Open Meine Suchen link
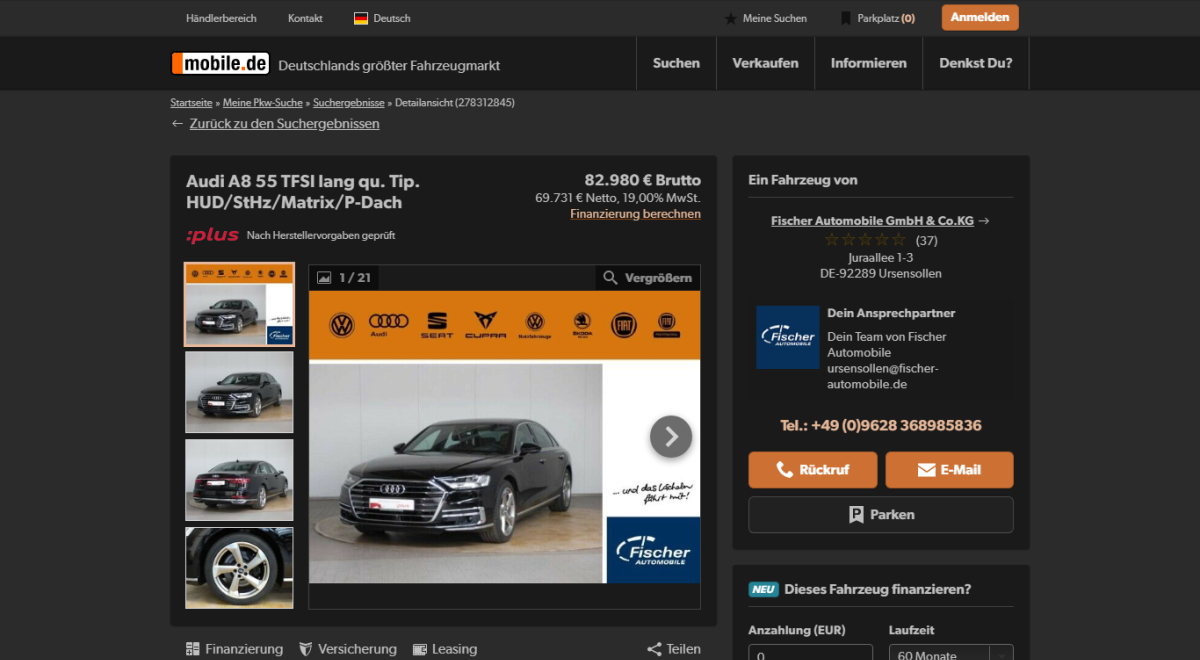Viewport: 1200px width, 660px height. 775,18
